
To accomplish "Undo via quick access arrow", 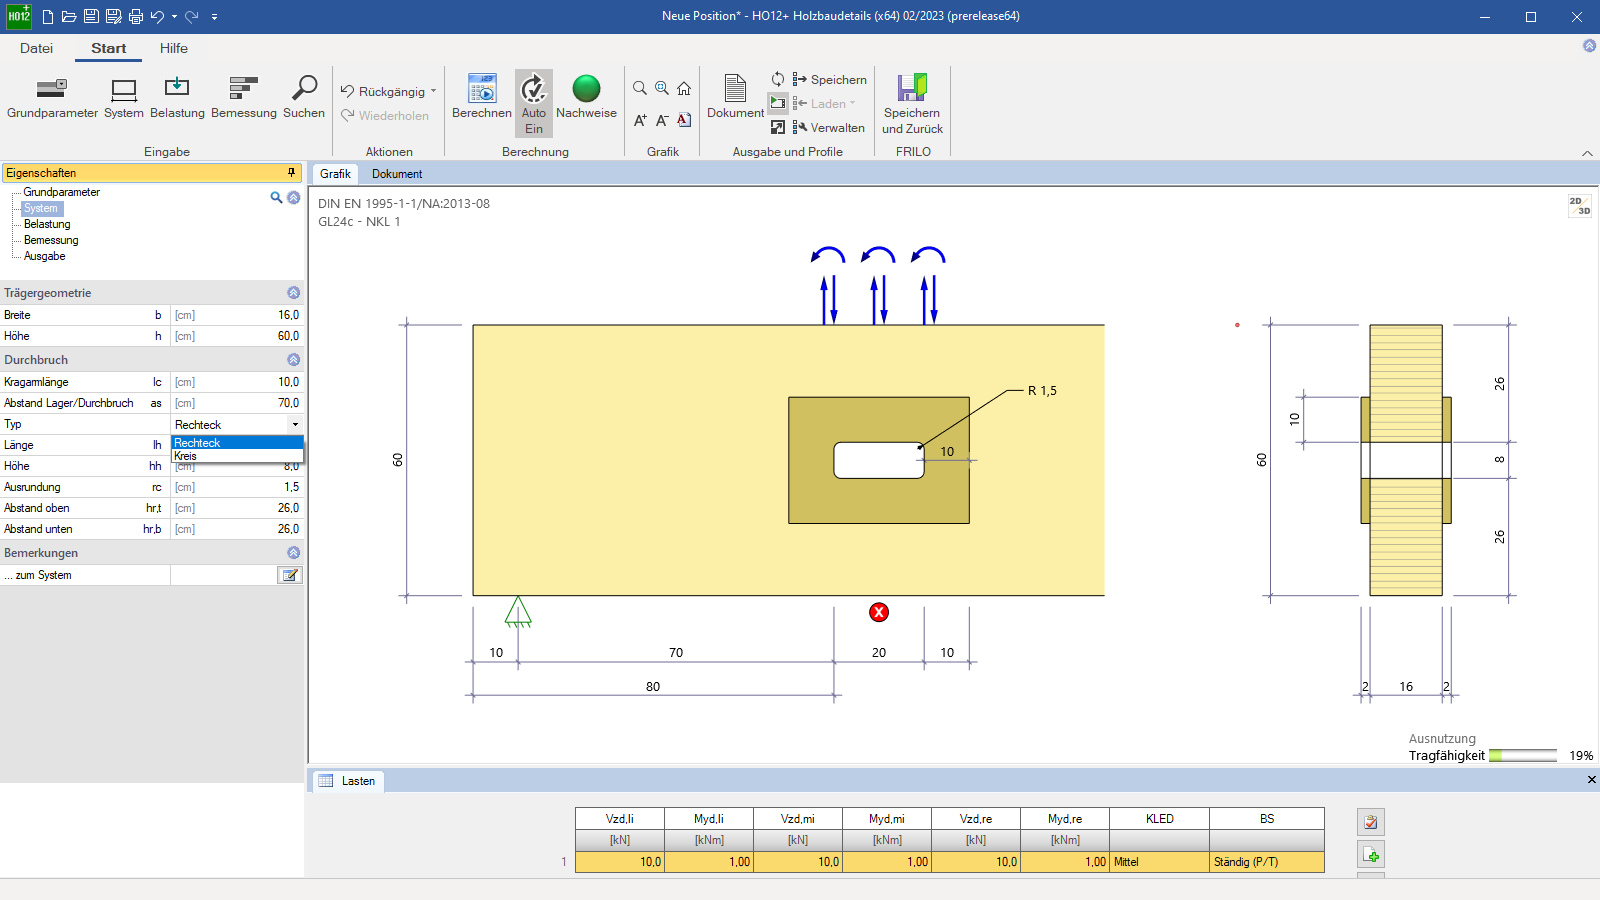I will coord(157,16).
